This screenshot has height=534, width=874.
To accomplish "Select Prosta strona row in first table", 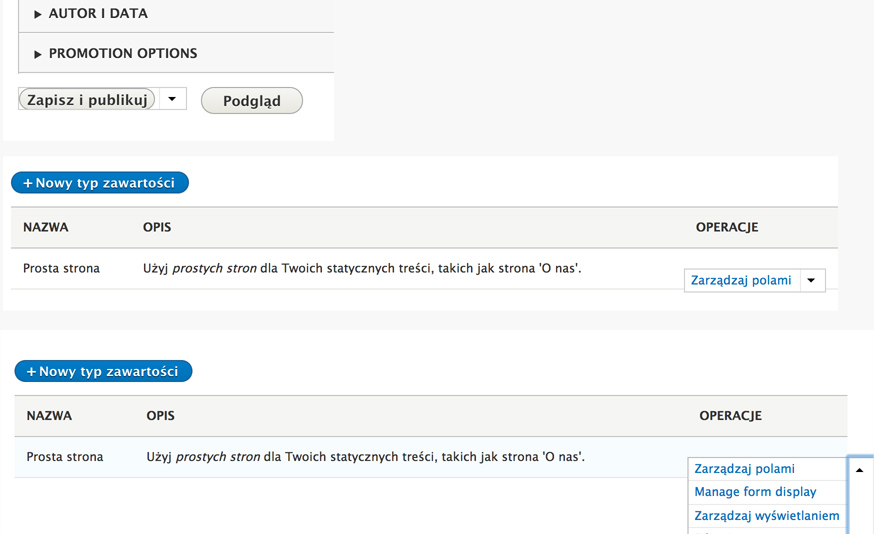I will (x=61, y=269).
